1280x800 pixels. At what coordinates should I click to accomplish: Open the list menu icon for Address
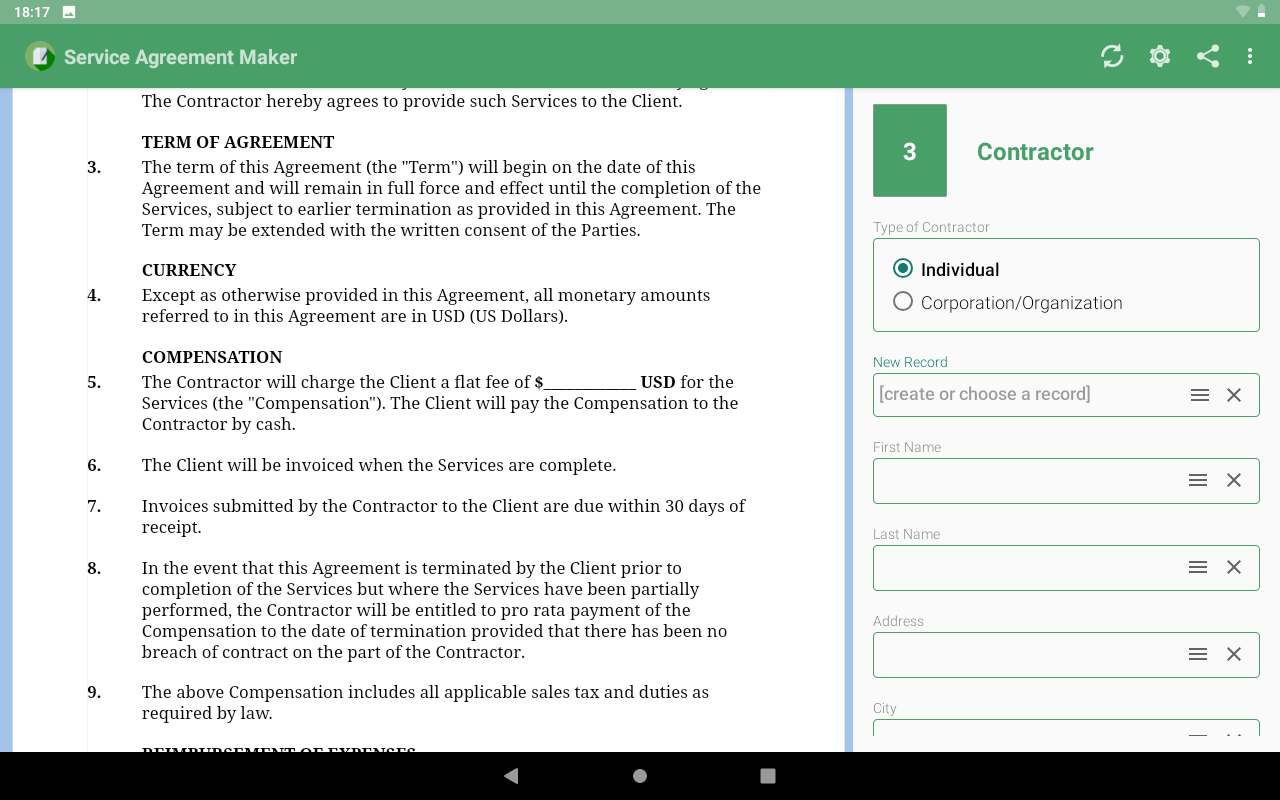[1198, 654]
